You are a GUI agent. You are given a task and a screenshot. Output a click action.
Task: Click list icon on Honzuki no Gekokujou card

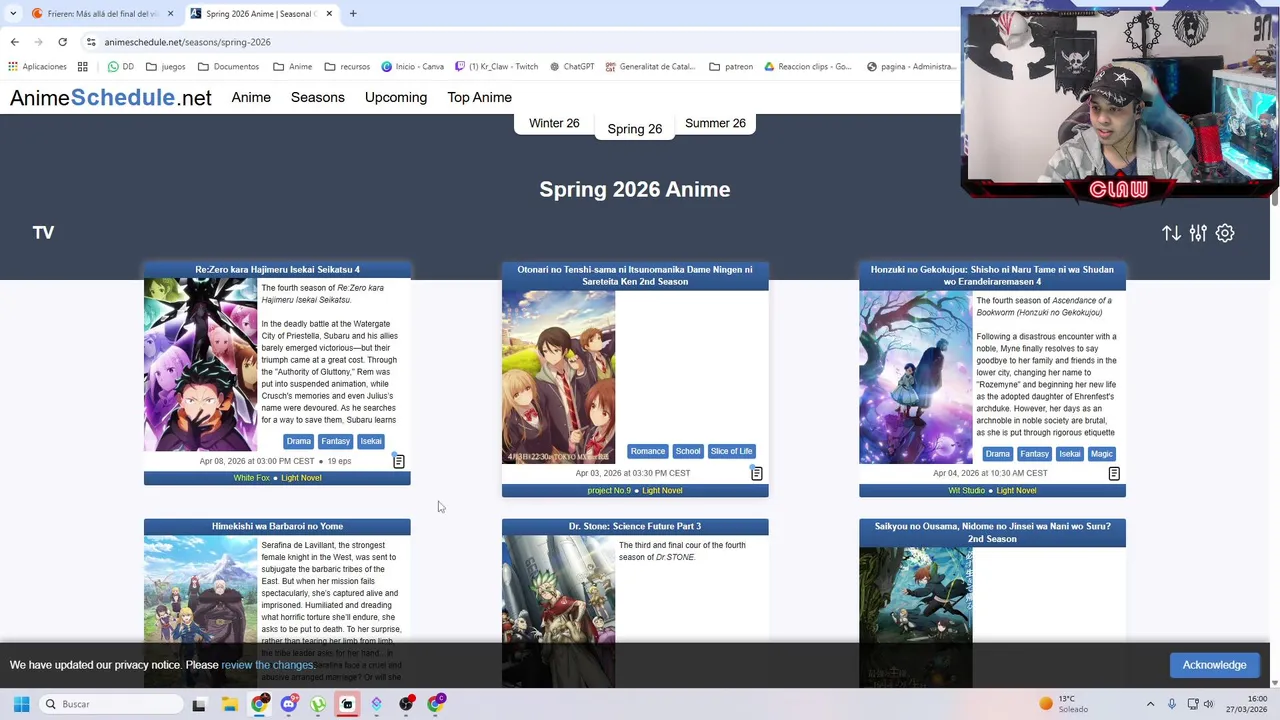click(x=1113, y=473)
